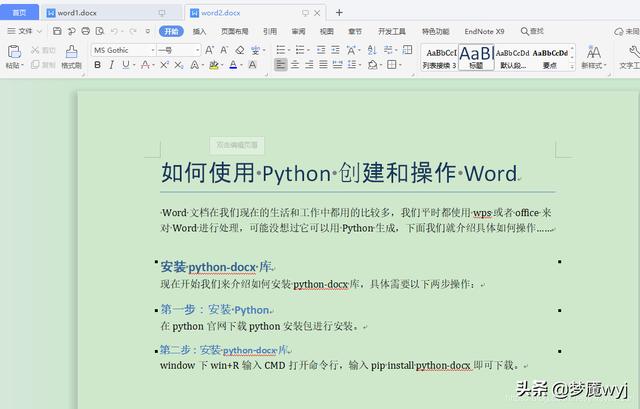640x409 pixels.
Task: Click the Sort (A-Z) icon
Action: point(372,50)
